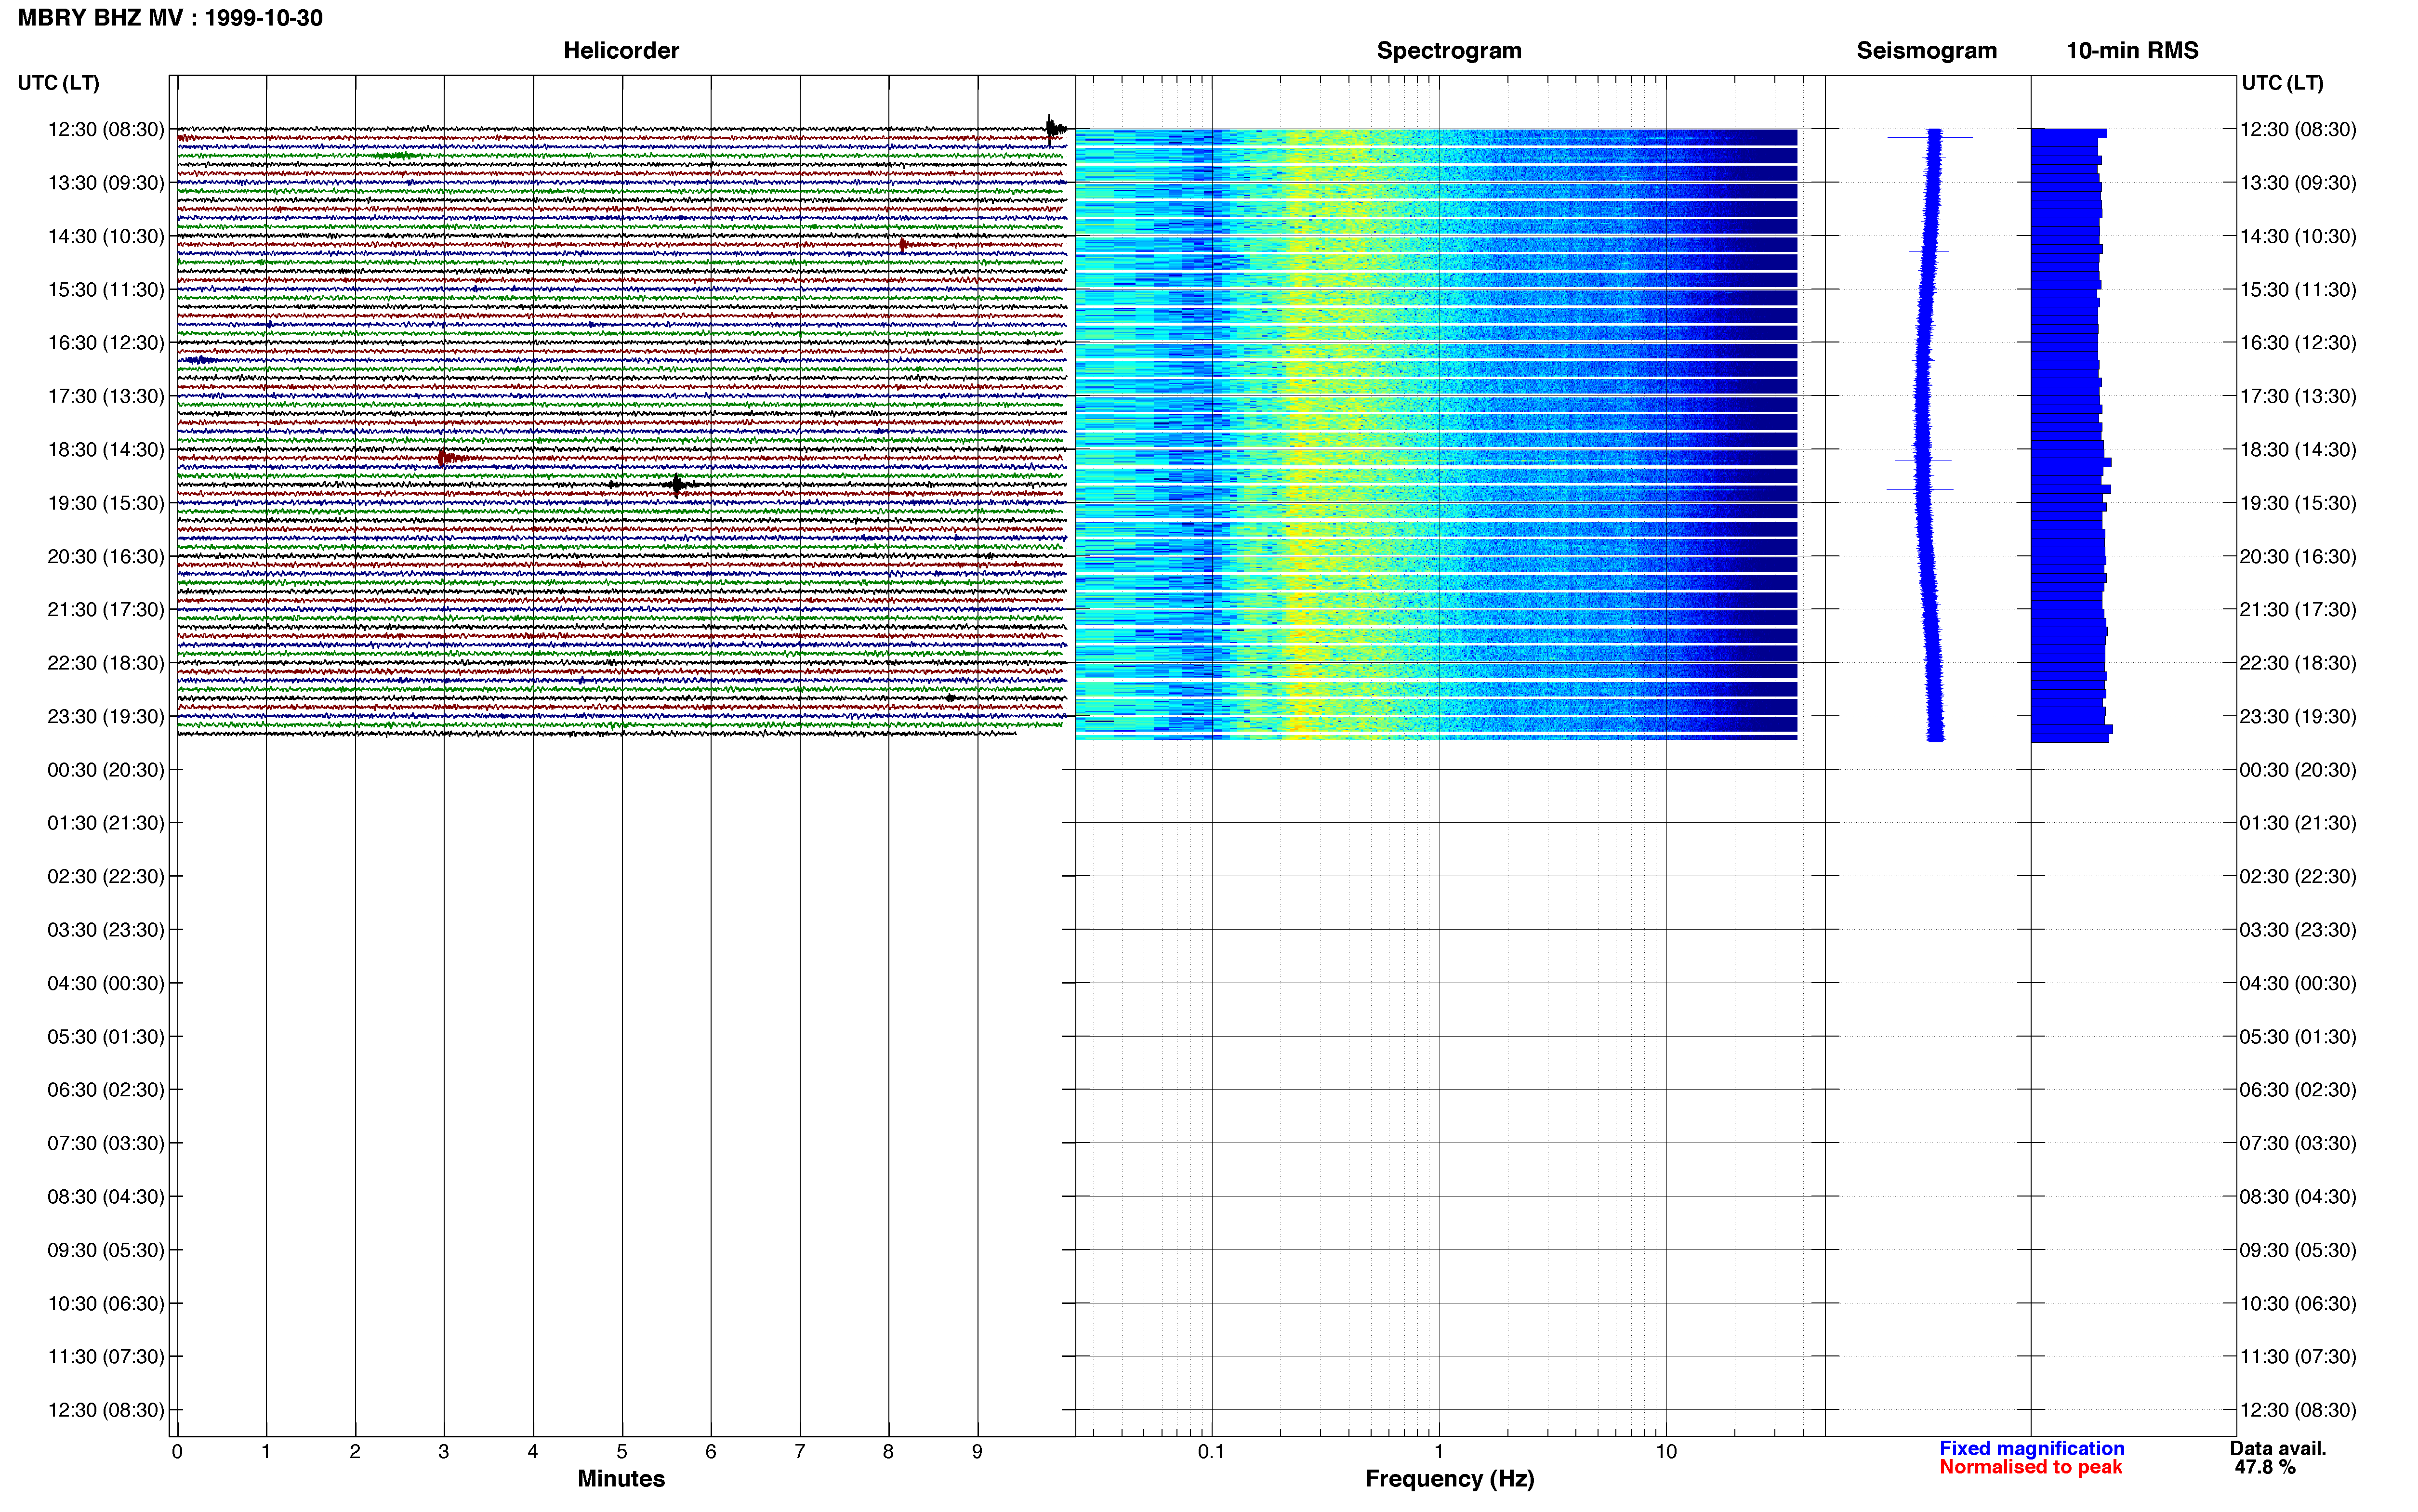The width and height of the screenshot is (2418, 1512).
Task: Click the '10-min RMS' panel heading
Action: pos(2132,50)
